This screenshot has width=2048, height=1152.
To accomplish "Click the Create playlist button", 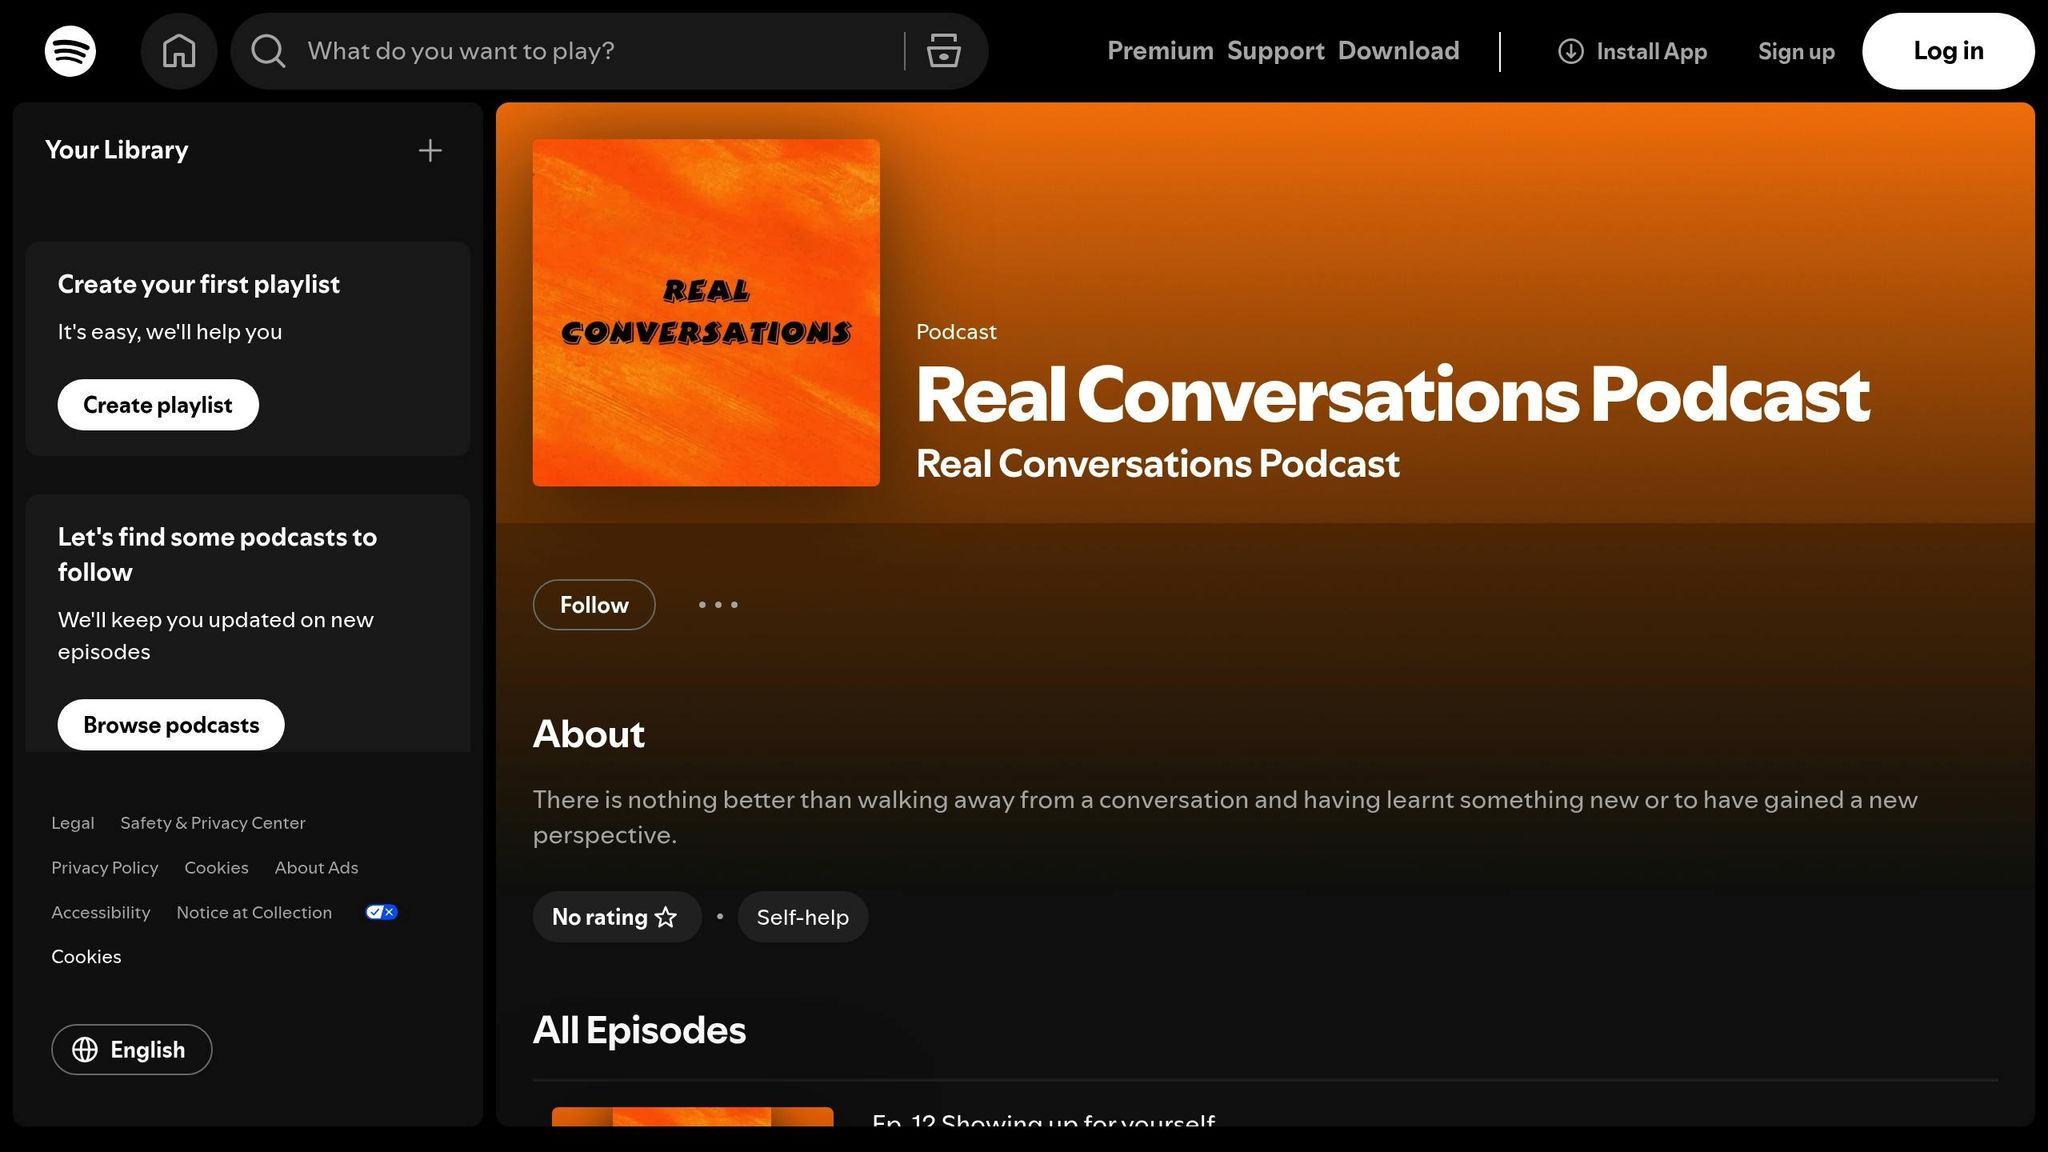I will 157,405.
